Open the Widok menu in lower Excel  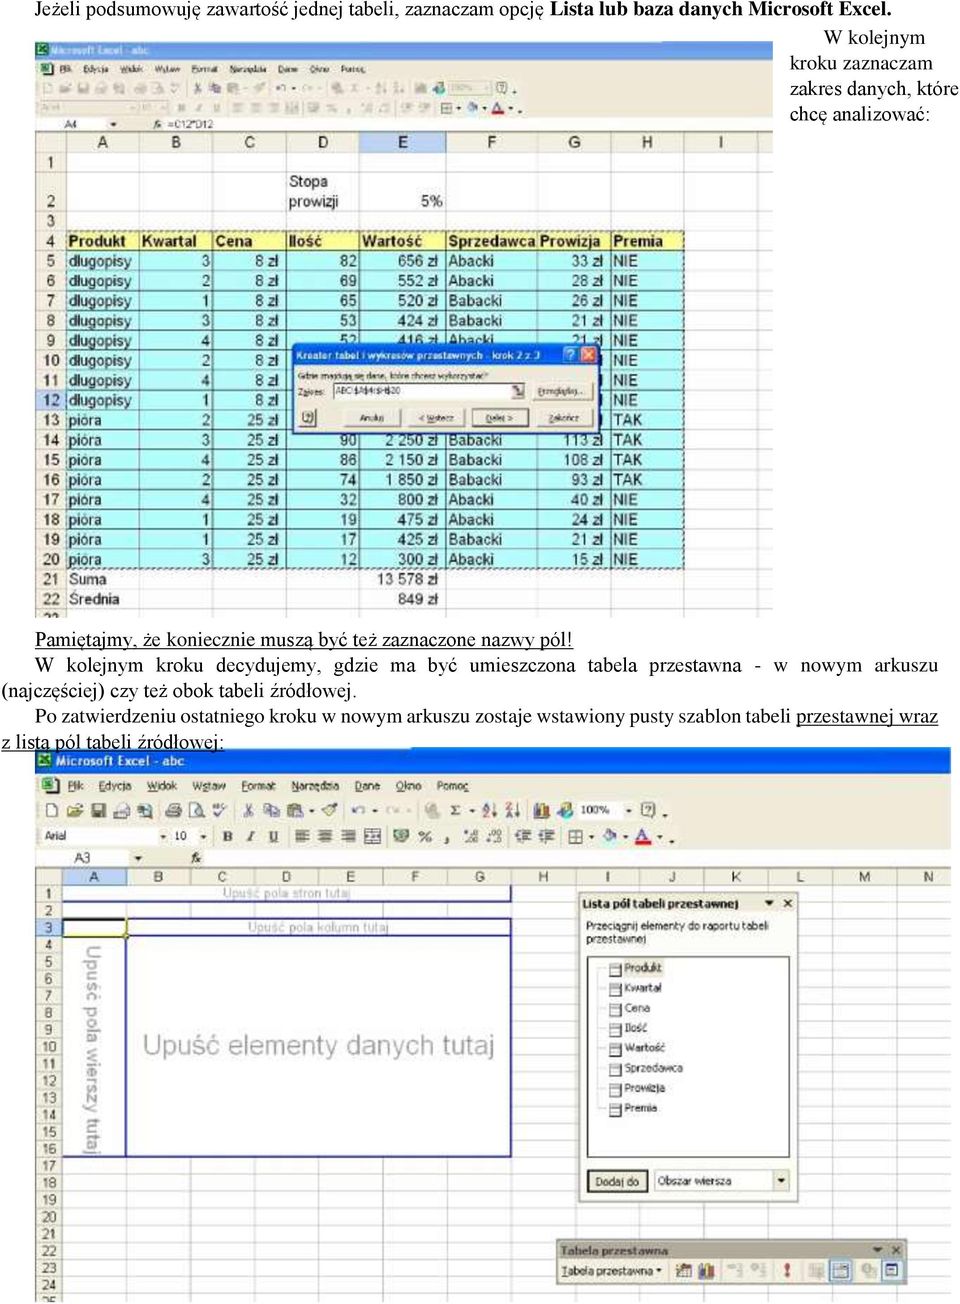click(161, 786)
